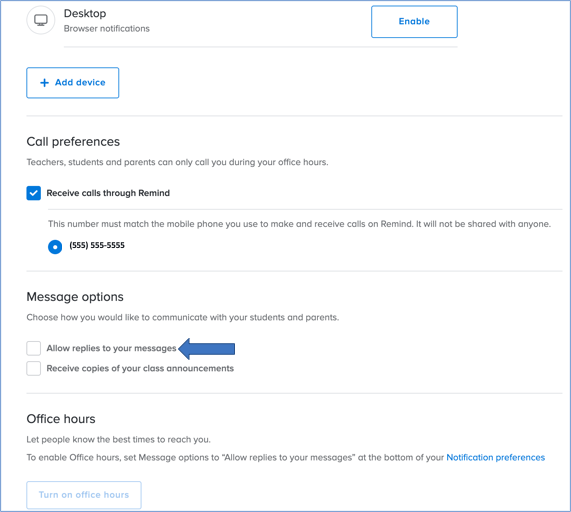Uncheck Receive calls through Remind
Viewport: 571px width, 512px height.
click(34, 193)
